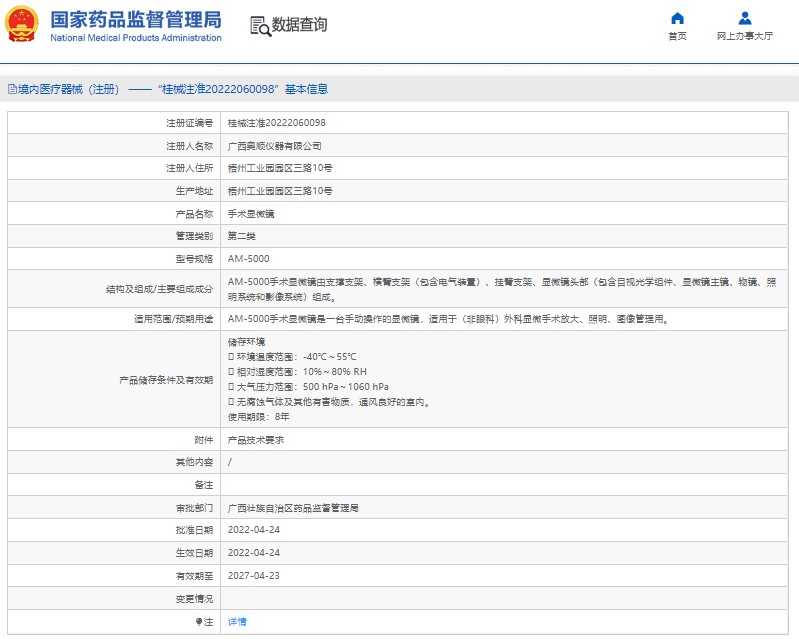Click expiry date value 2027-04-23

pos(253,575)
